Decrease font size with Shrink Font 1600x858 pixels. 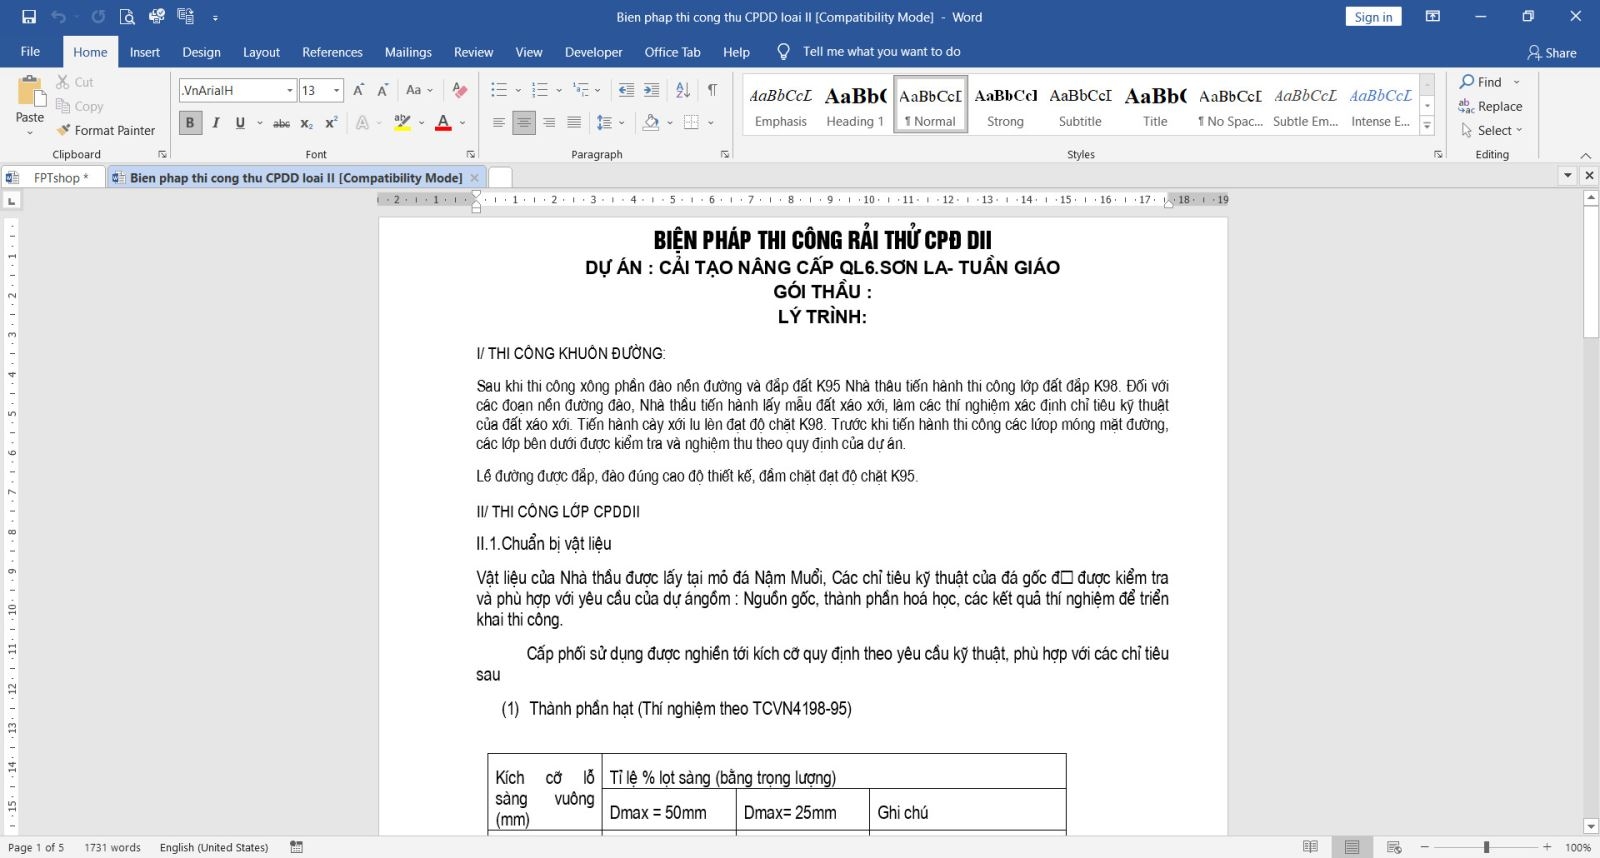(382, 90)
